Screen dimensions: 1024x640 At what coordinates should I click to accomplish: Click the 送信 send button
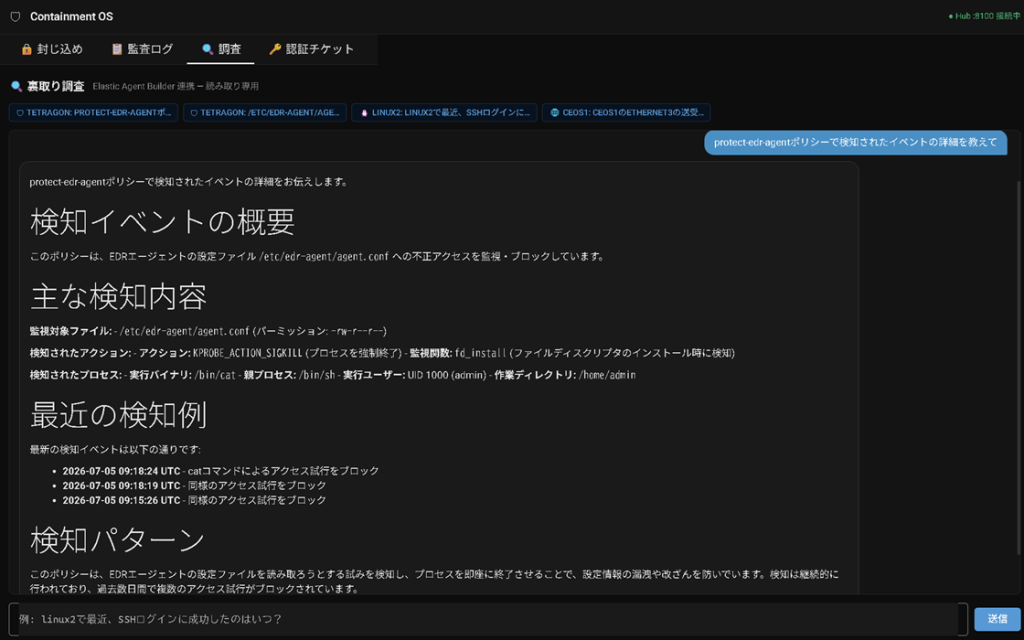click(997, 618)
